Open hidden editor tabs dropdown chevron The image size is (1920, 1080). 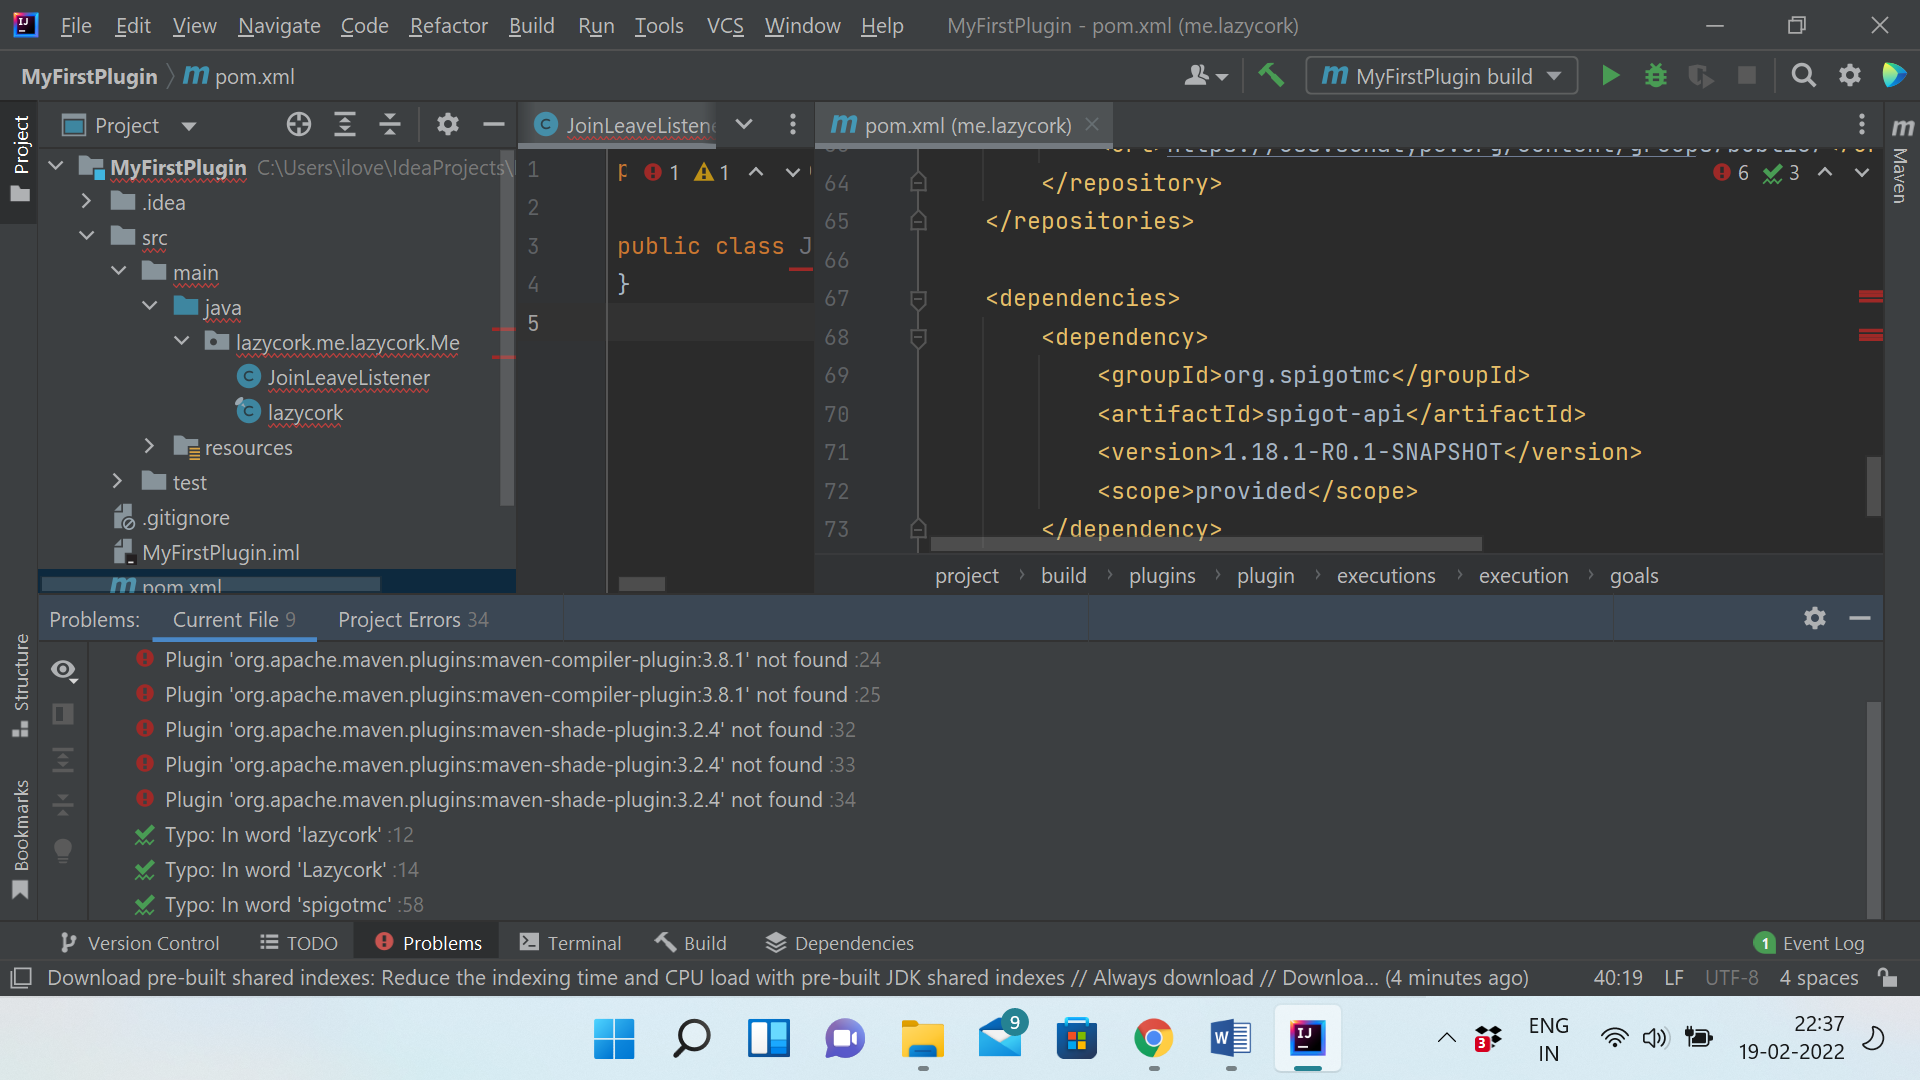(743, 124)
